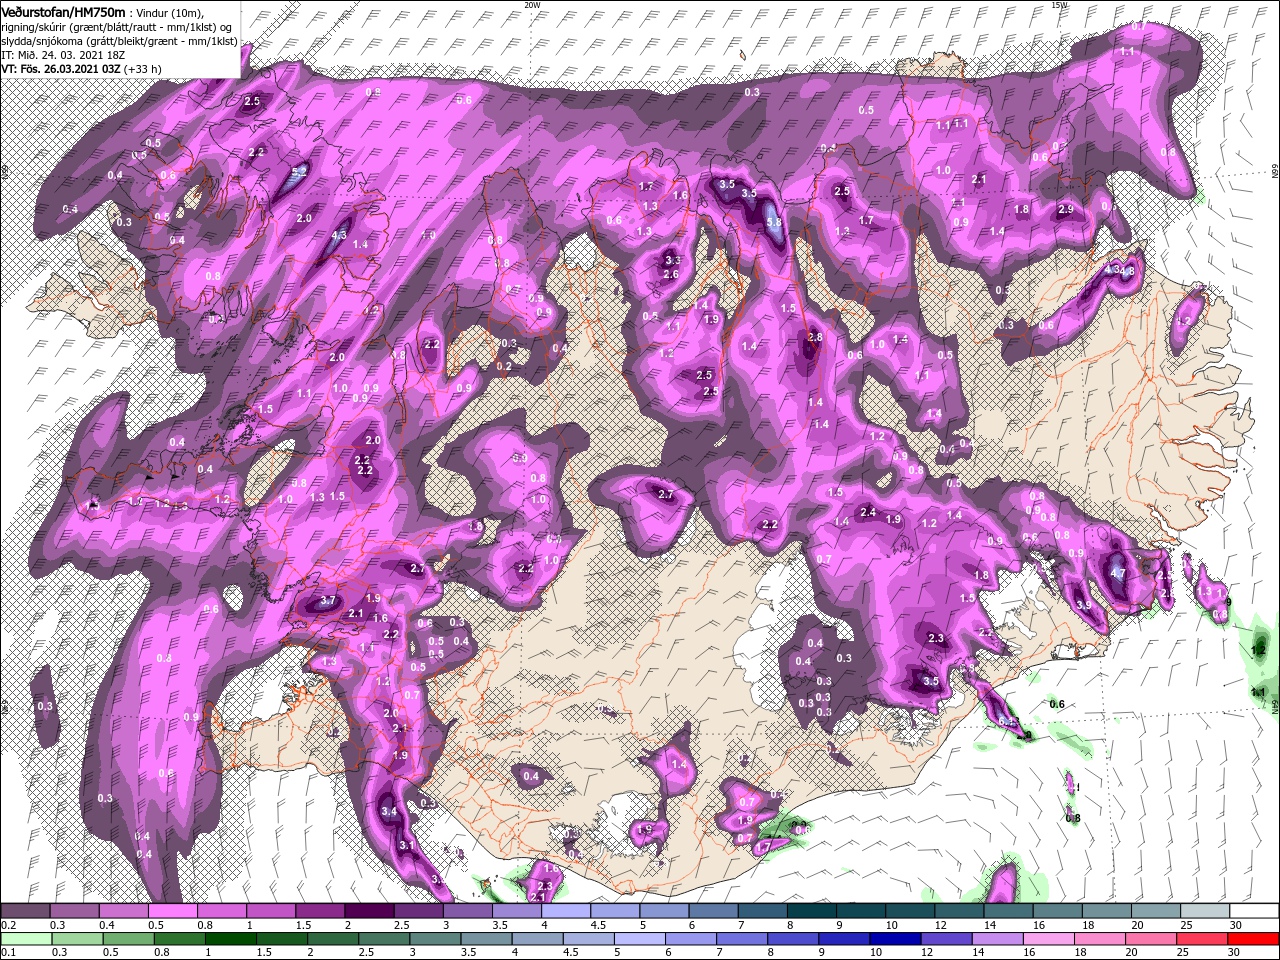Image resolution: width=1280 pixels, height=960 pixels.
Task: Pick bright pink snow swatch between 0.5 and 0.8
Action: click(172, 910)
